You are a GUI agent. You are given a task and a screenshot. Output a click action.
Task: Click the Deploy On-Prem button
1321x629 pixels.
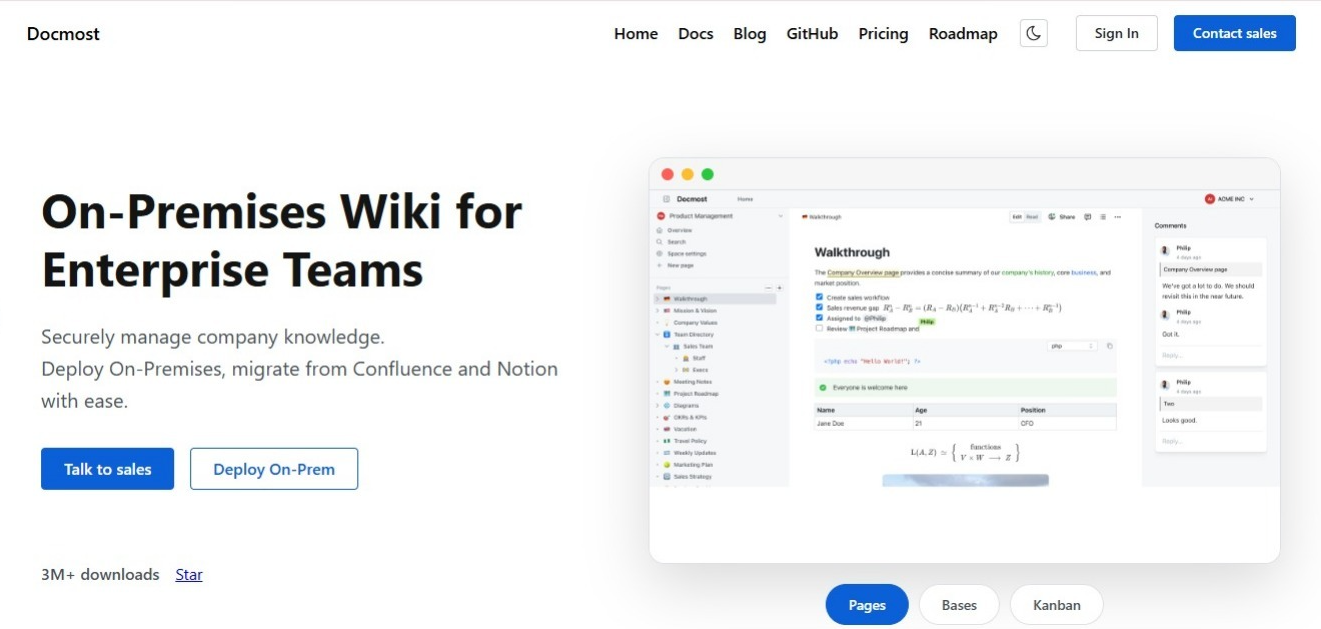pyautogui.click(x=274, y=469)
